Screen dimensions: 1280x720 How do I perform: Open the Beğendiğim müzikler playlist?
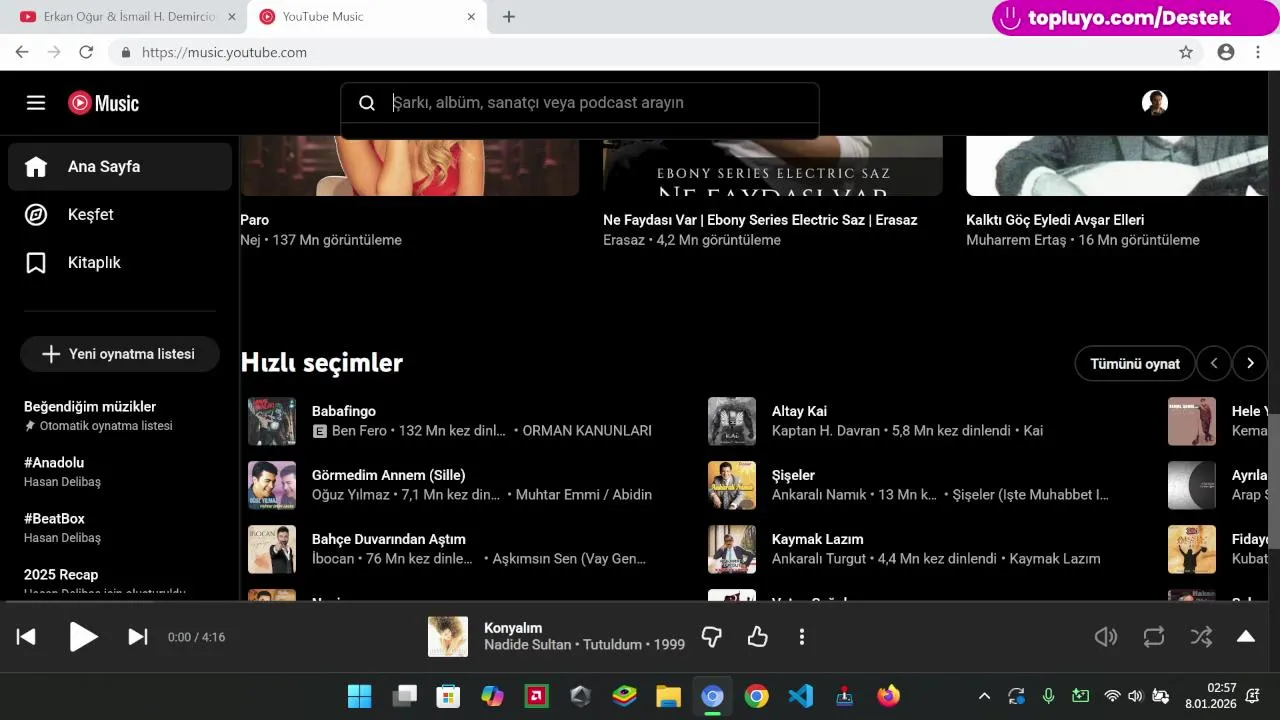click(x=120, y=415)
